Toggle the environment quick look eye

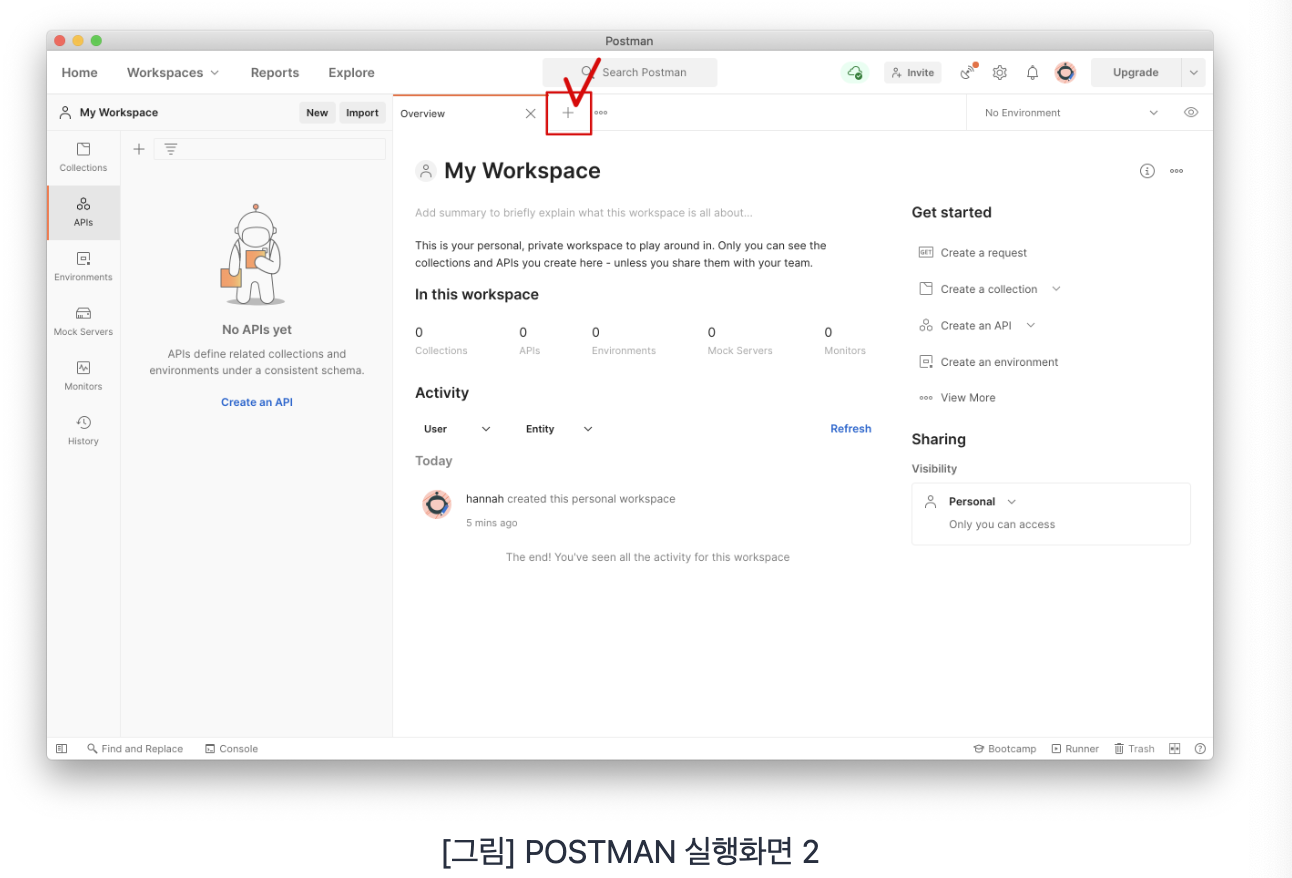pyautogui.click(x=1191, y=113)
